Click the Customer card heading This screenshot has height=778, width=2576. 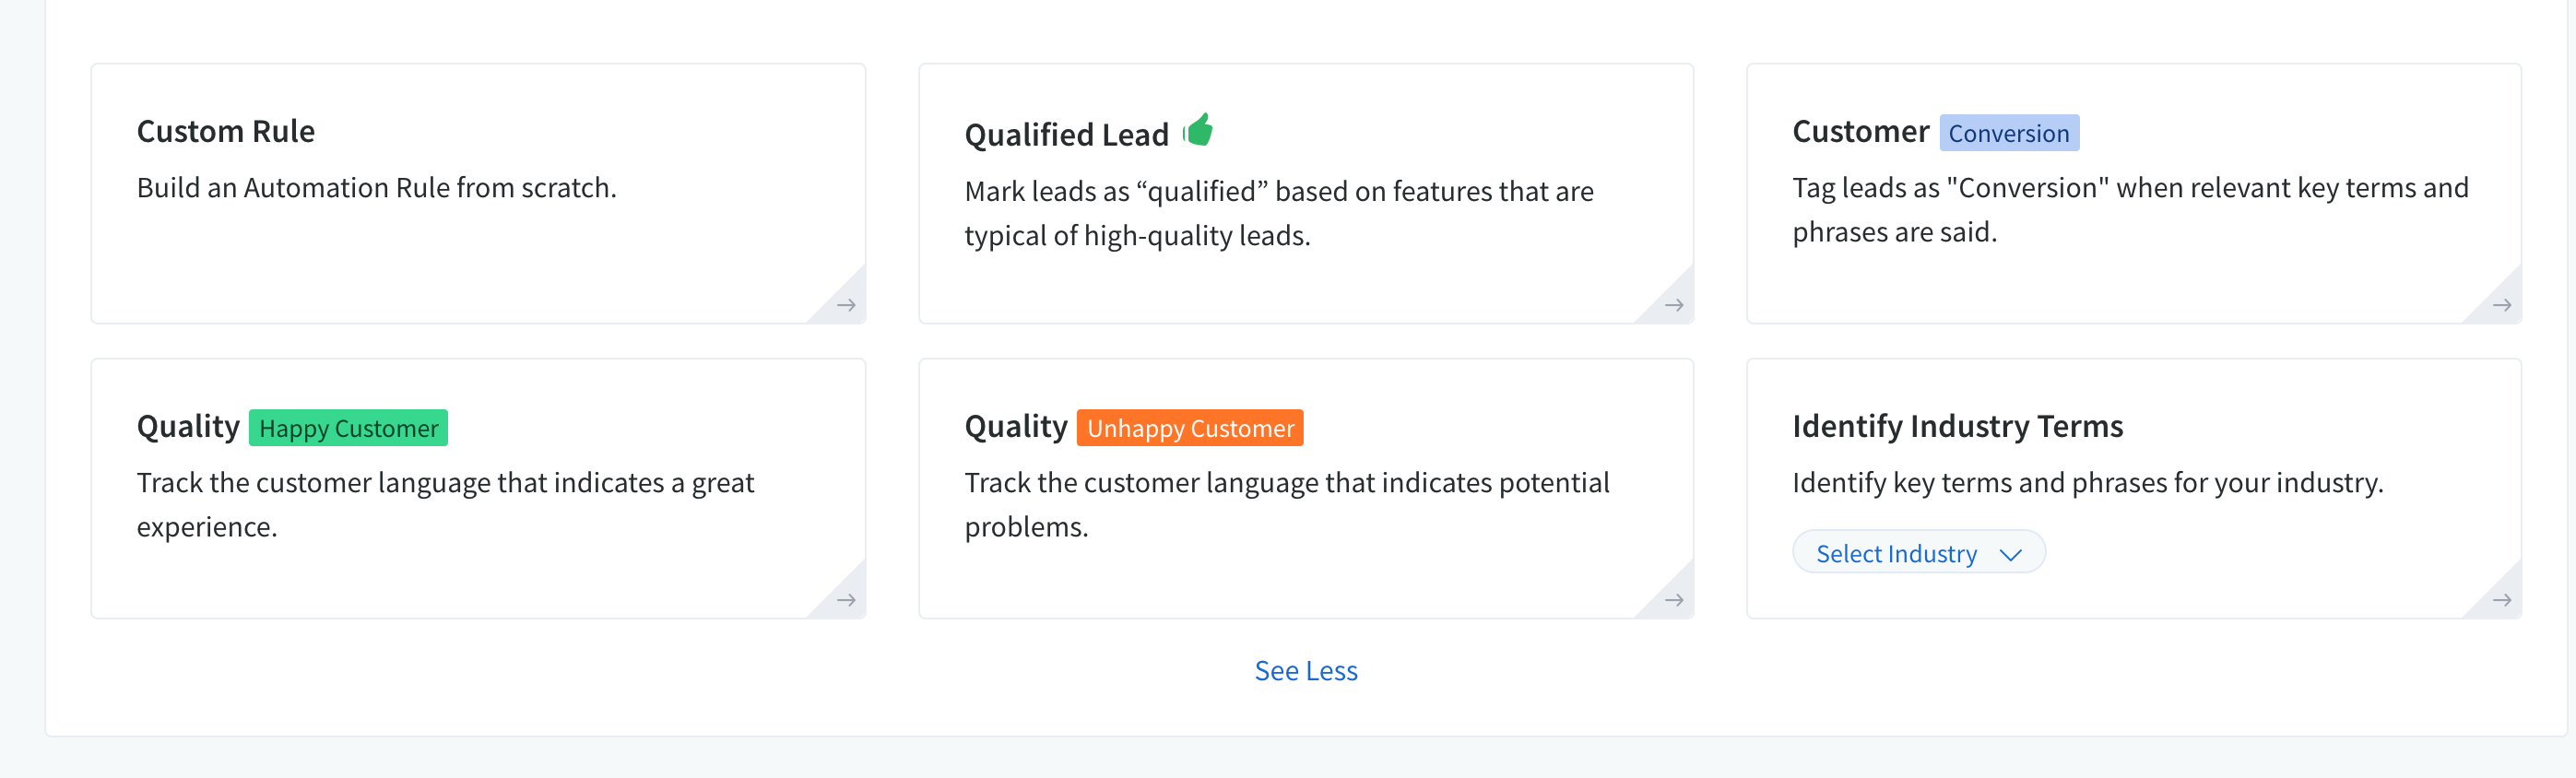click(x=1860, y=131)
